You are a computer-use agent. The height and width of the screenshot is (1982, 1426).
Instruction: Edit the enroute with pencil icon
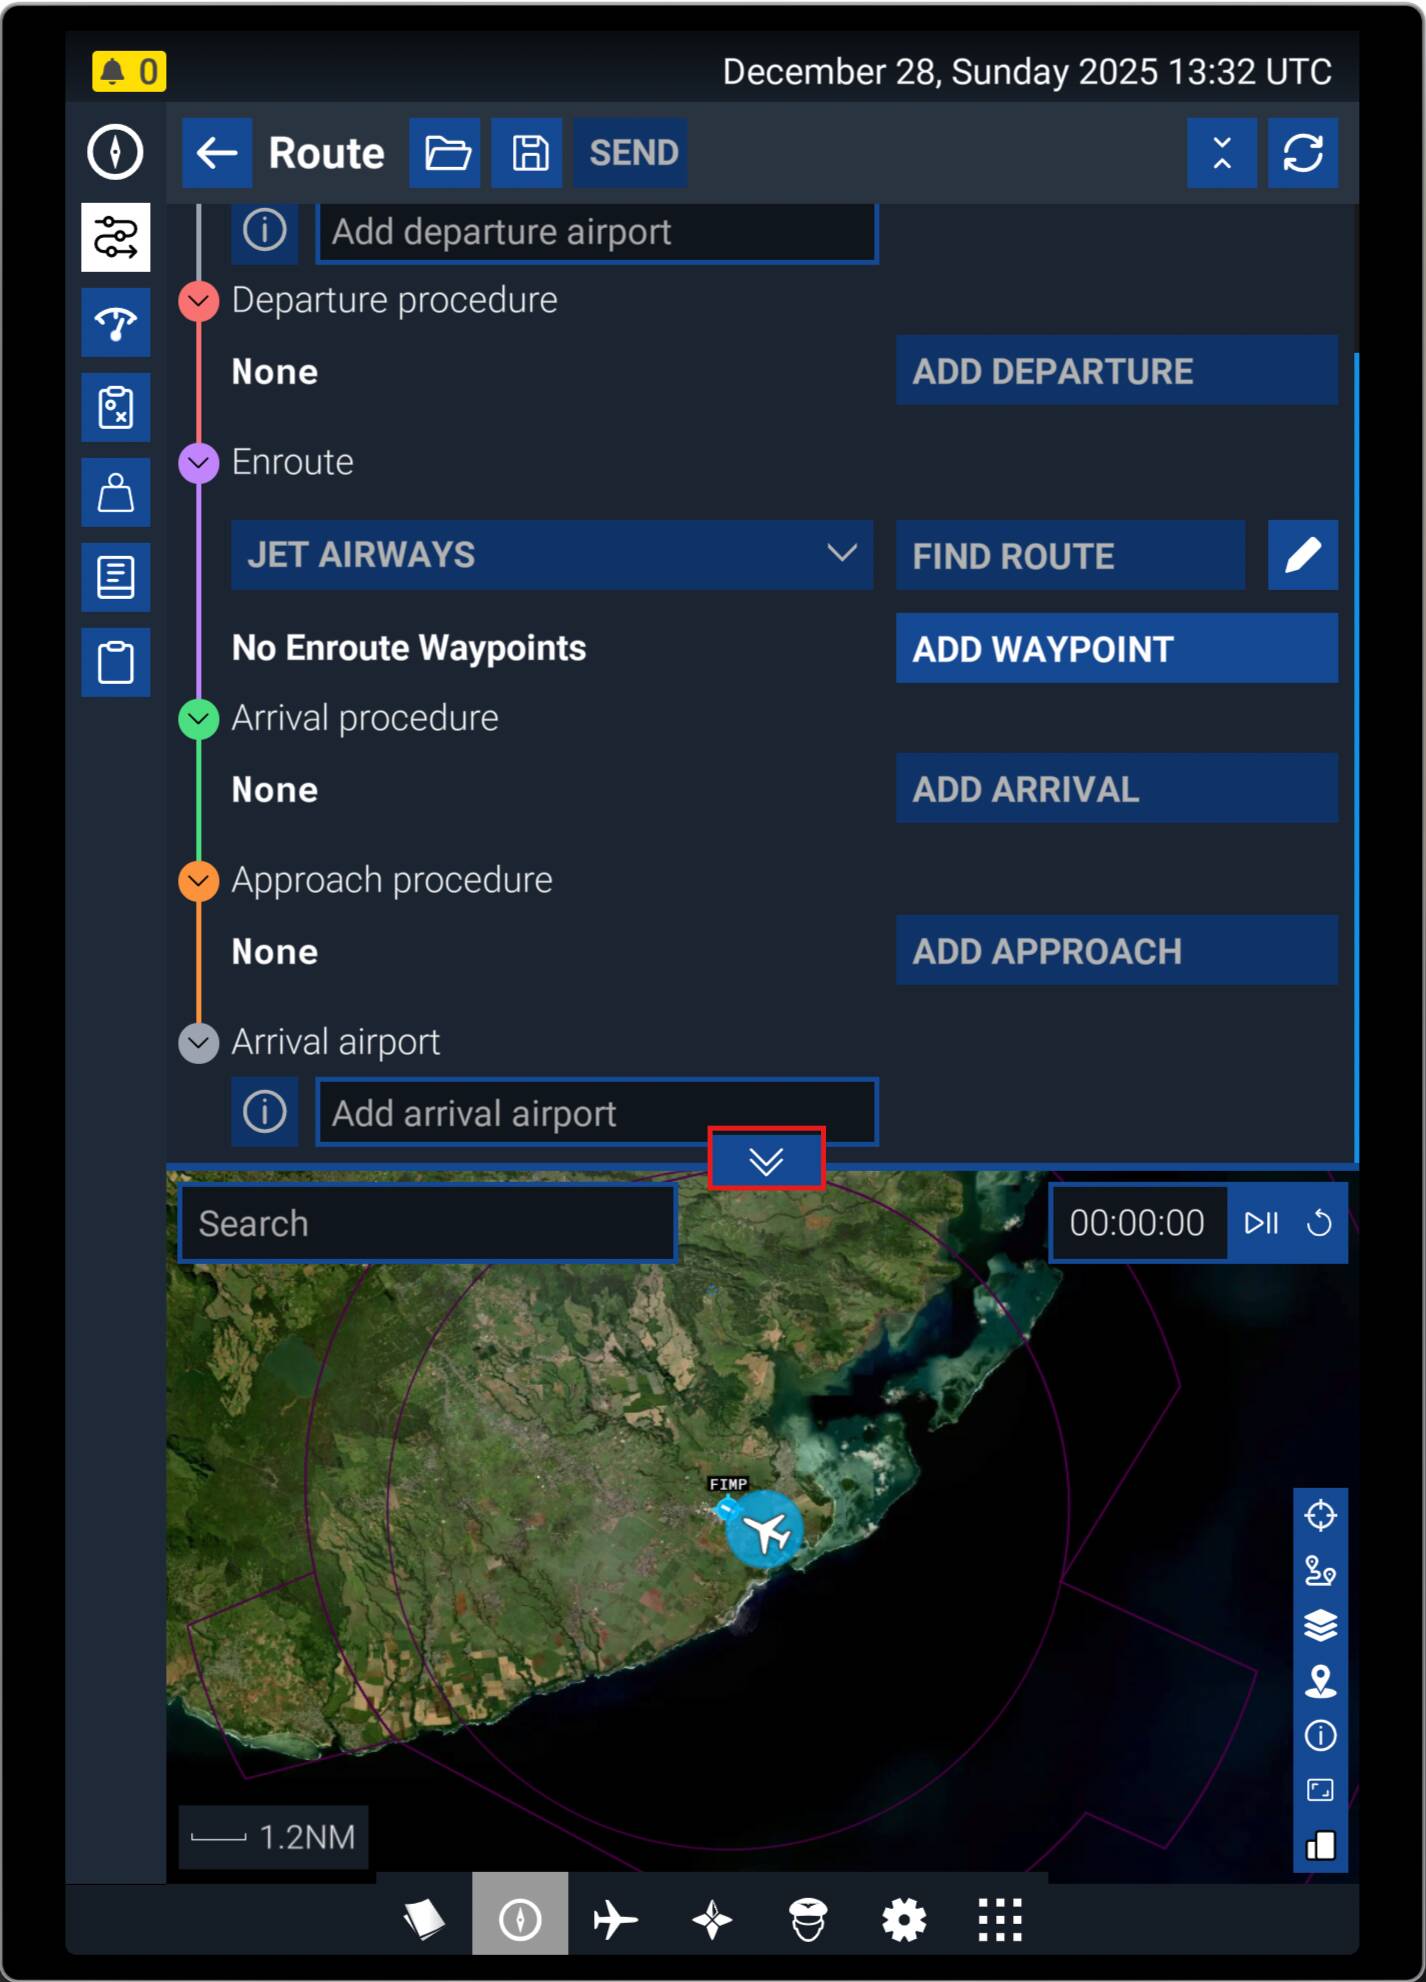[x=1303, y=555]
